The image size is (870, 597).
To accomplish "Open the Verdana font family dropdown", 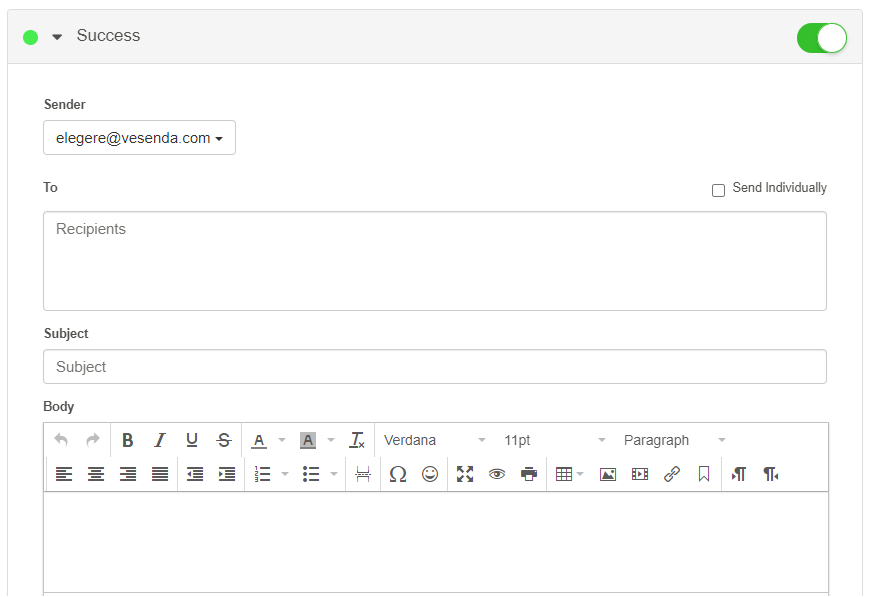I will coord(435,440).
